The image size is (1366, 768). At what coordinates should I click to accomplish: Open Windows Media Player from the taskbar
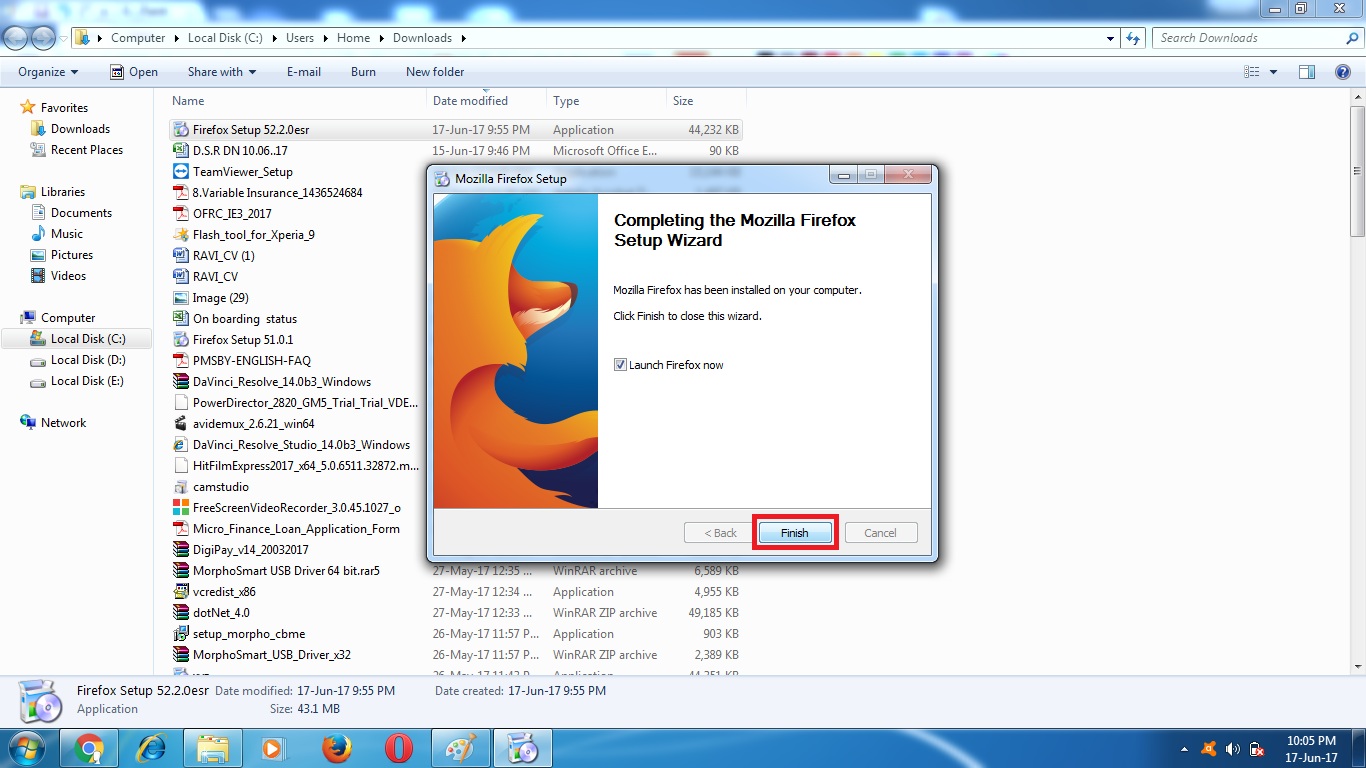pyautogui.click(x=273, y=748)
